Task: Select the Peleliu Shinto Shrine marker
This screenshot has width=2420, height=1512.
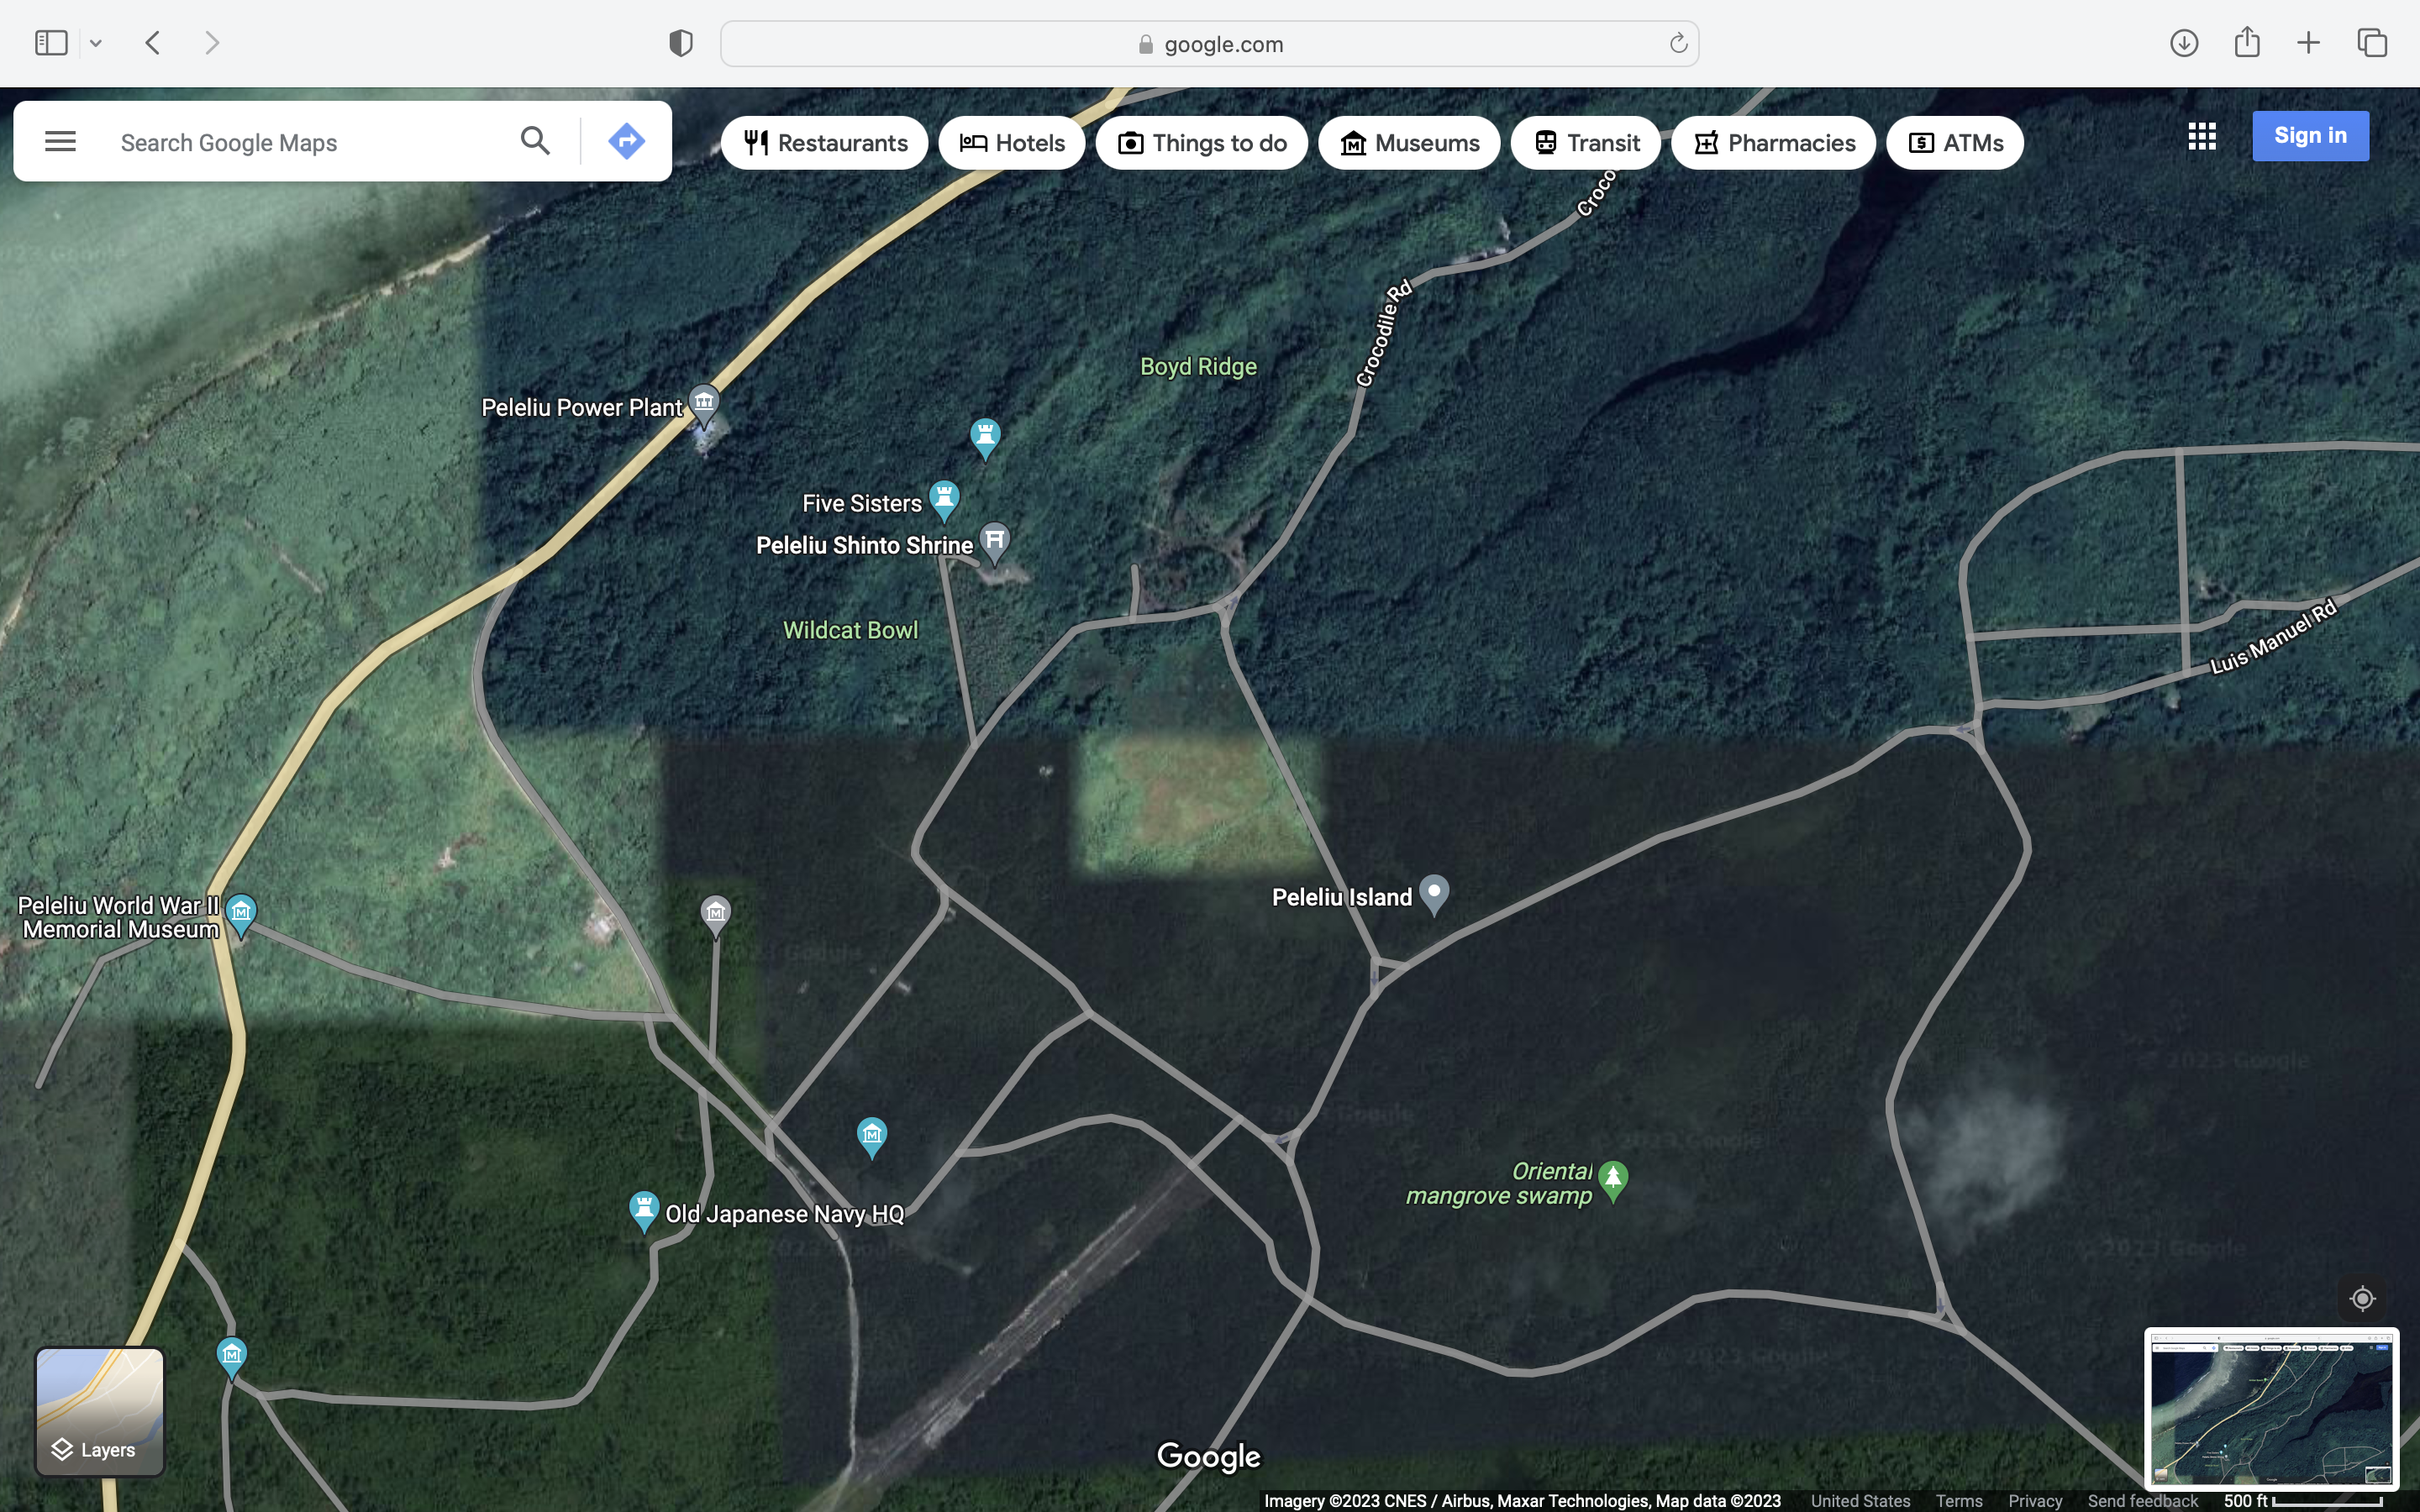Action: [994, 541]
